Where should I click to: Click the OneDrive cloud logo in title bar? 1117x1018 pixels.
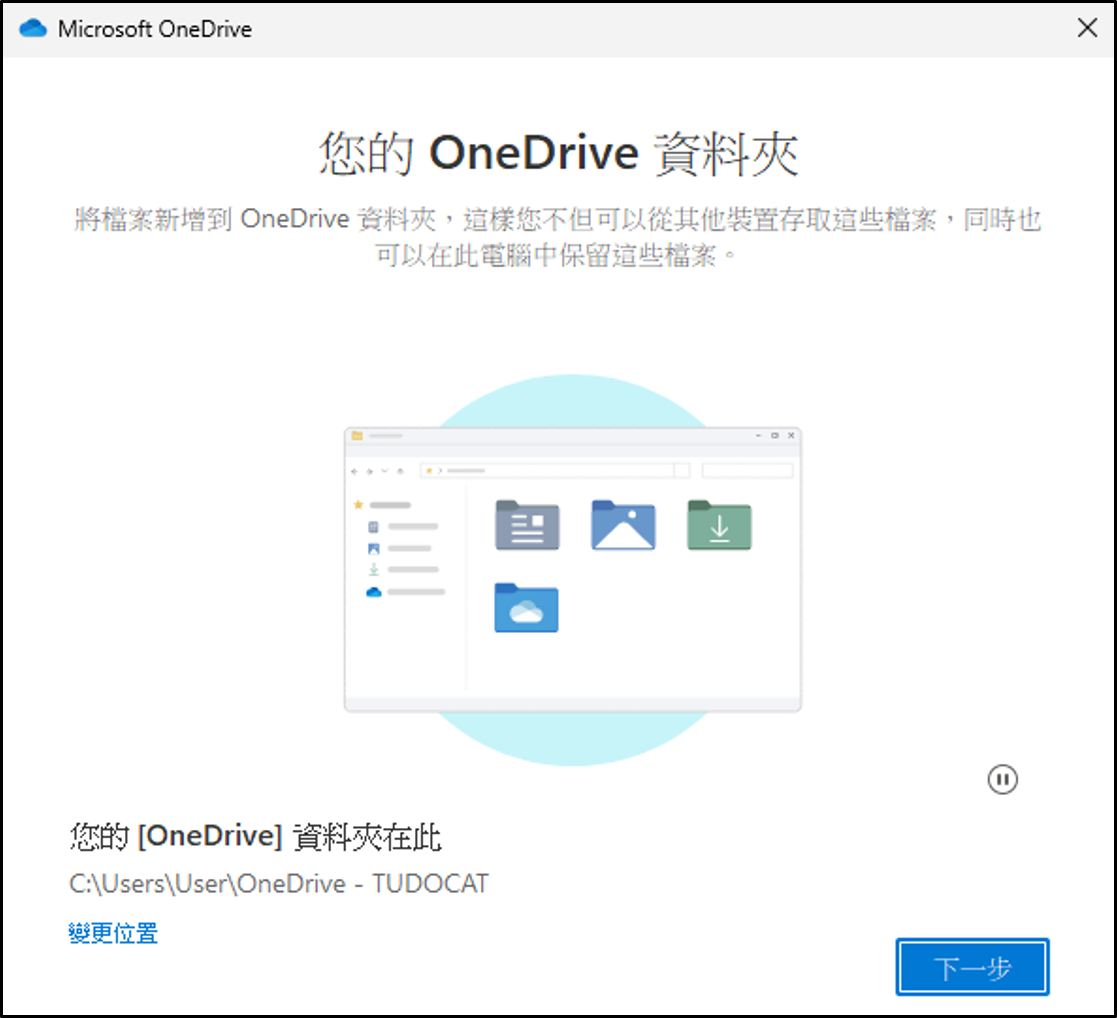coord(33,28)
